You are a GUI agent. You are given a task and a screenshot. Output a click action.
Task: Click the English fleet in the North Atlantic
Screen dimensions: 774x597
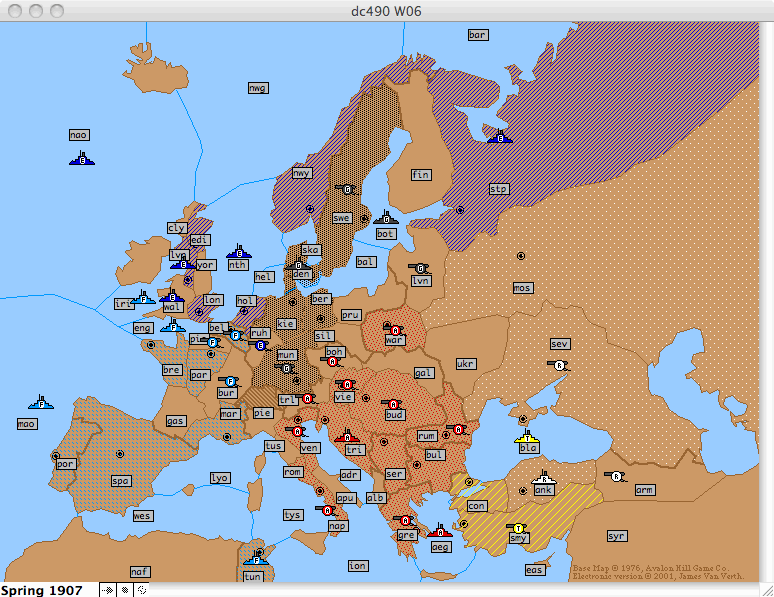coord(82,157)
